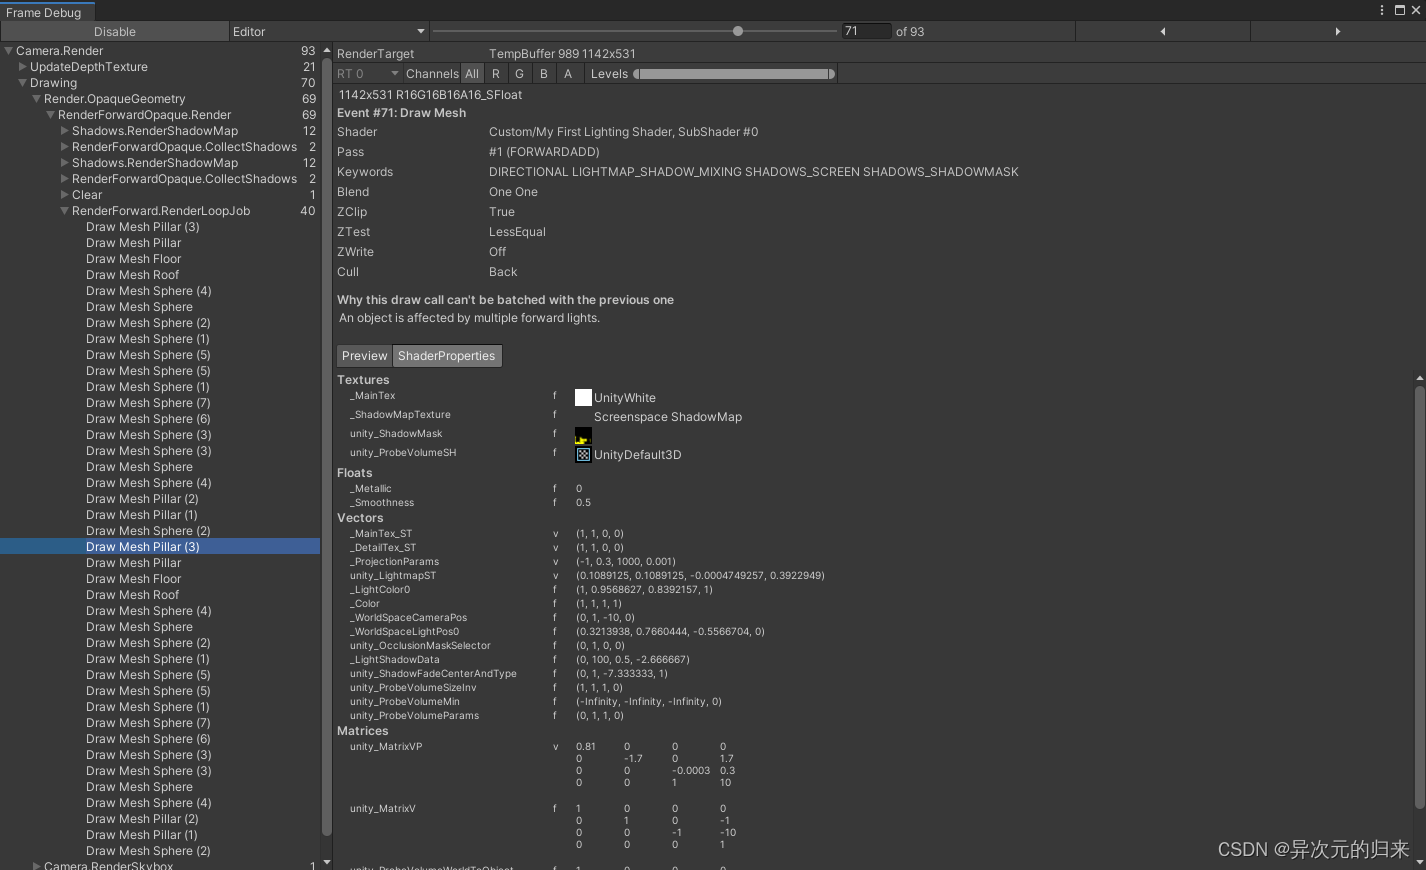Collapse RenderForward.RenderLoopJob node

coord(65,211)
